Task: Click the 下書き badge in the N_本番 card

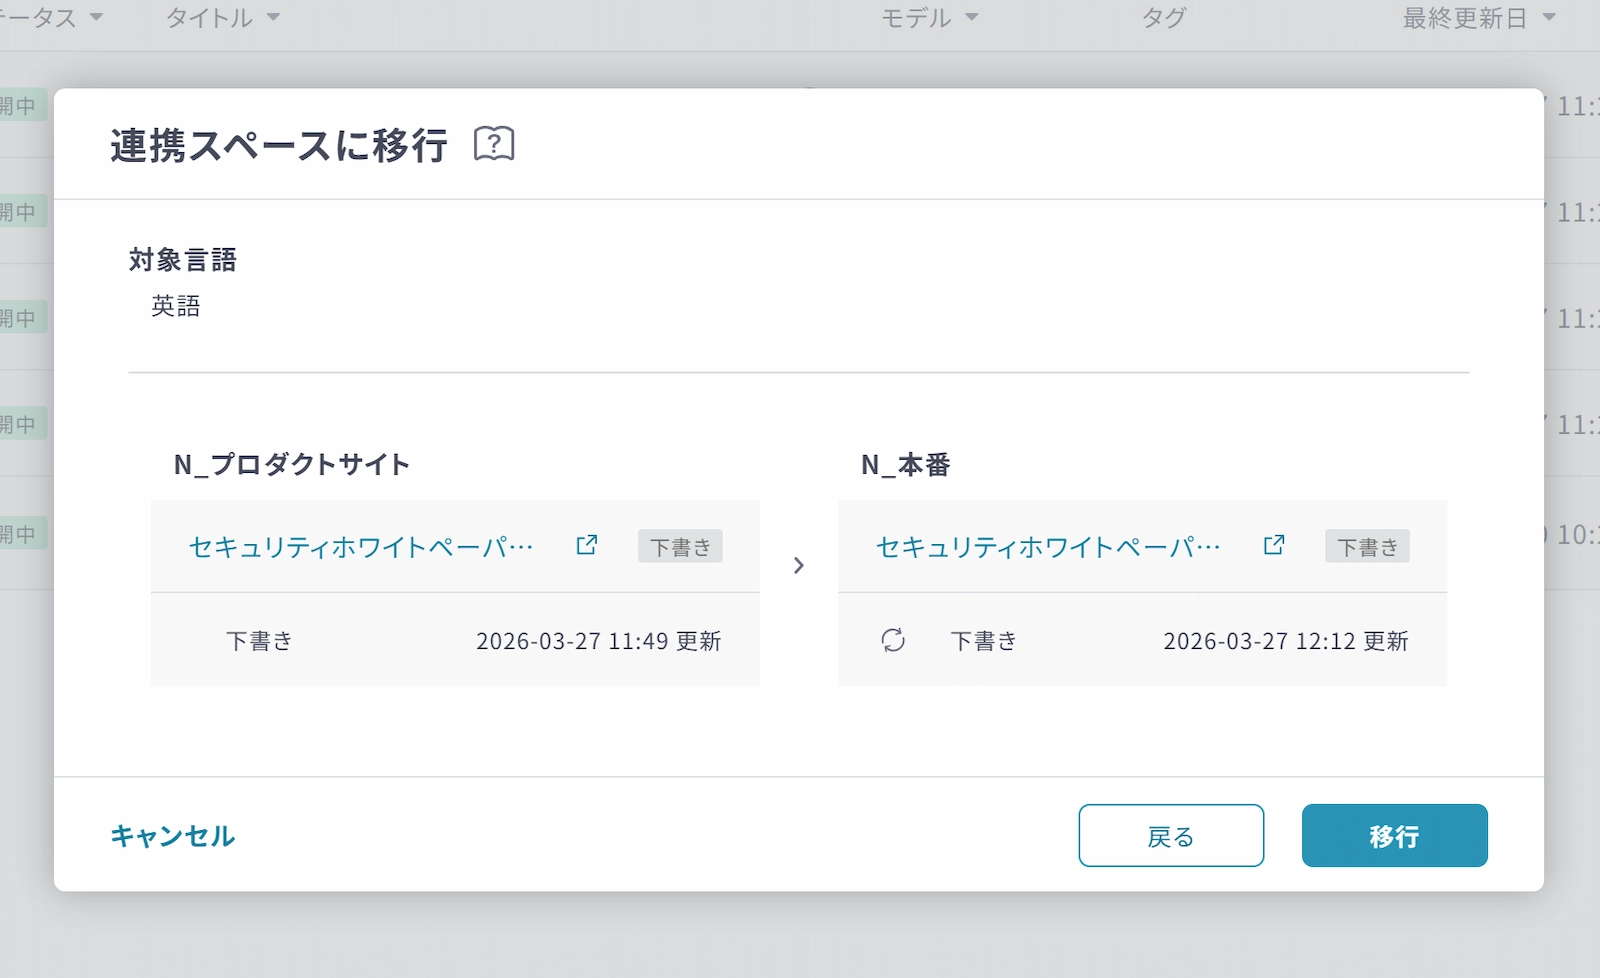Action: point(1367,547)
